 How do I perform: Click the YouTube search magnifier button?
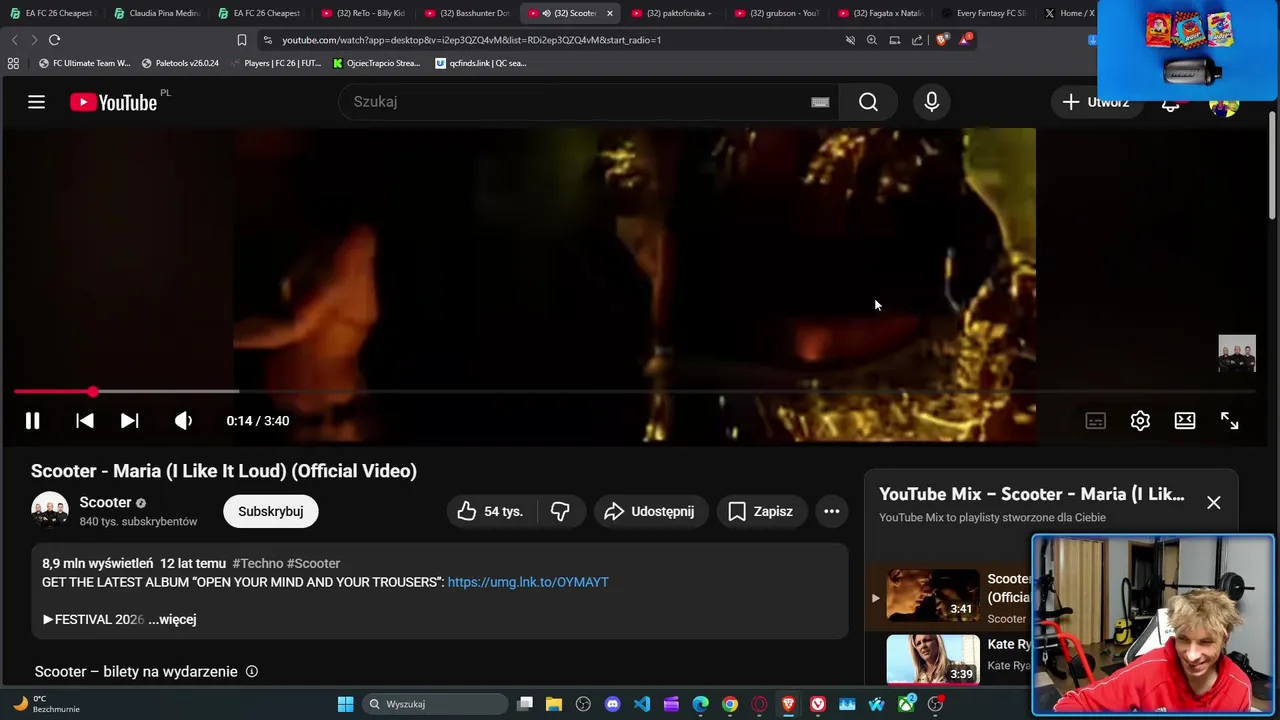tap(868, 102)
